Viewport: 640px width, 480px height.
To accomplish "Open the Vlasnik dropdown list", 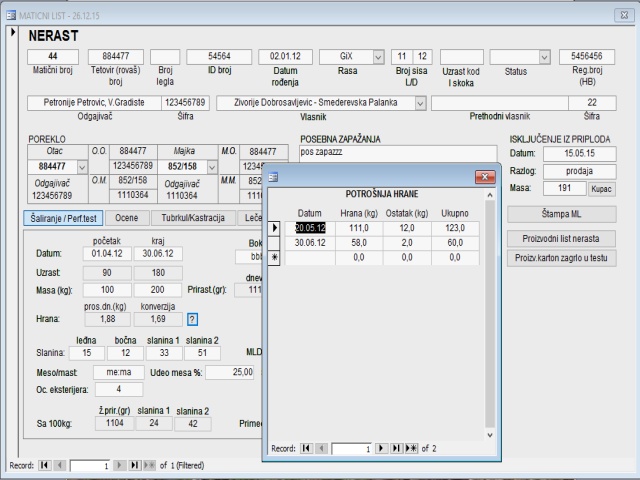I will click(420, 102).
